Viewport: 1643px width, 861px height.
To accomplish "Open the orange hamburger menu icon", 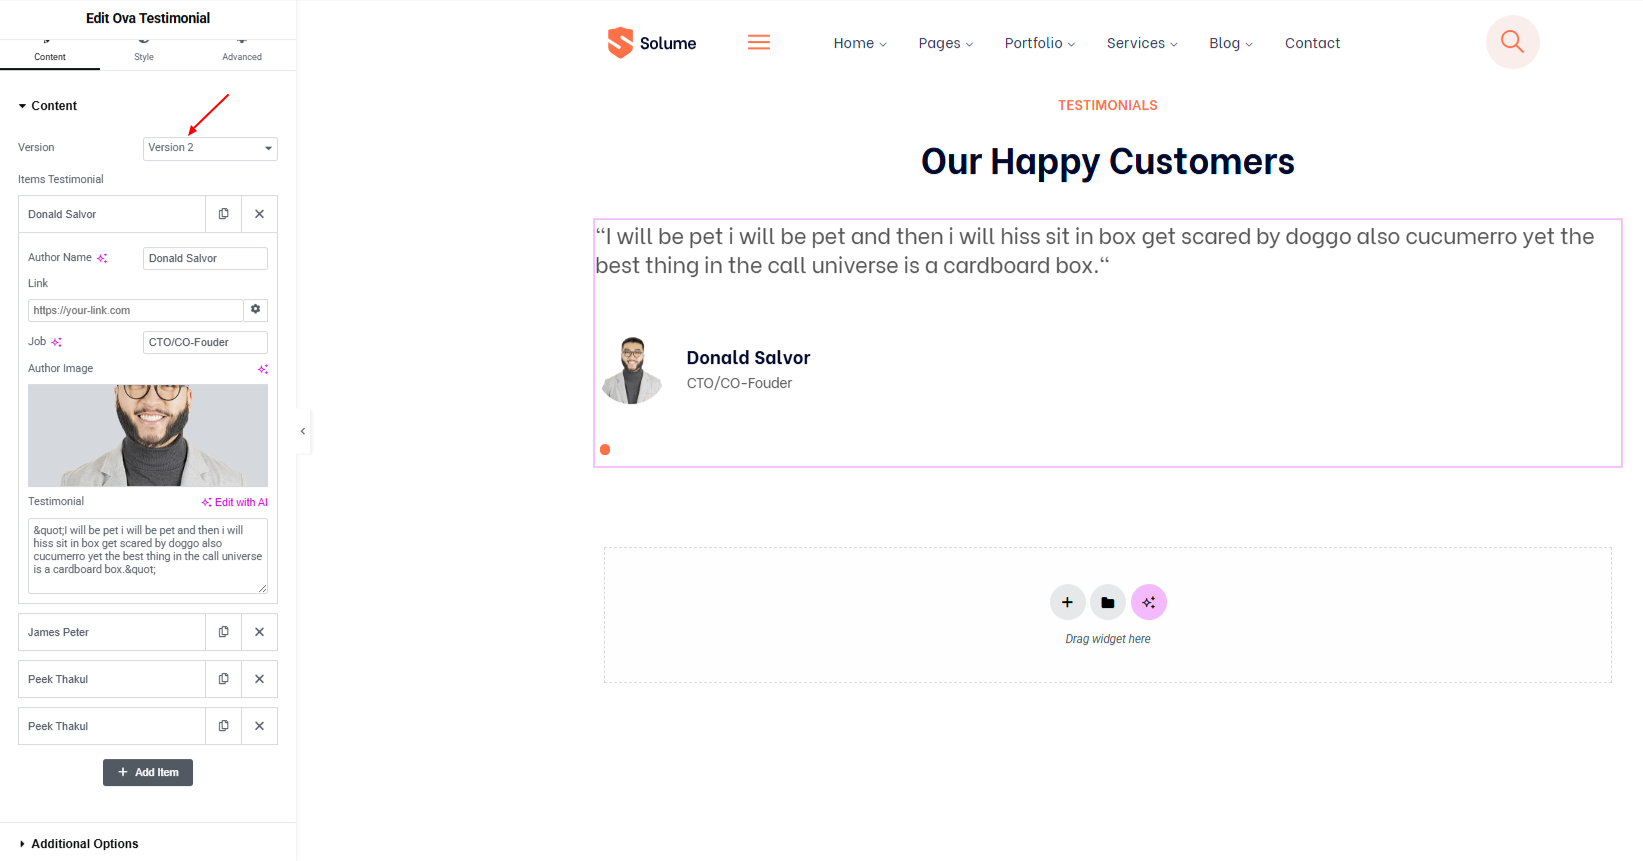I will [759, 42].
